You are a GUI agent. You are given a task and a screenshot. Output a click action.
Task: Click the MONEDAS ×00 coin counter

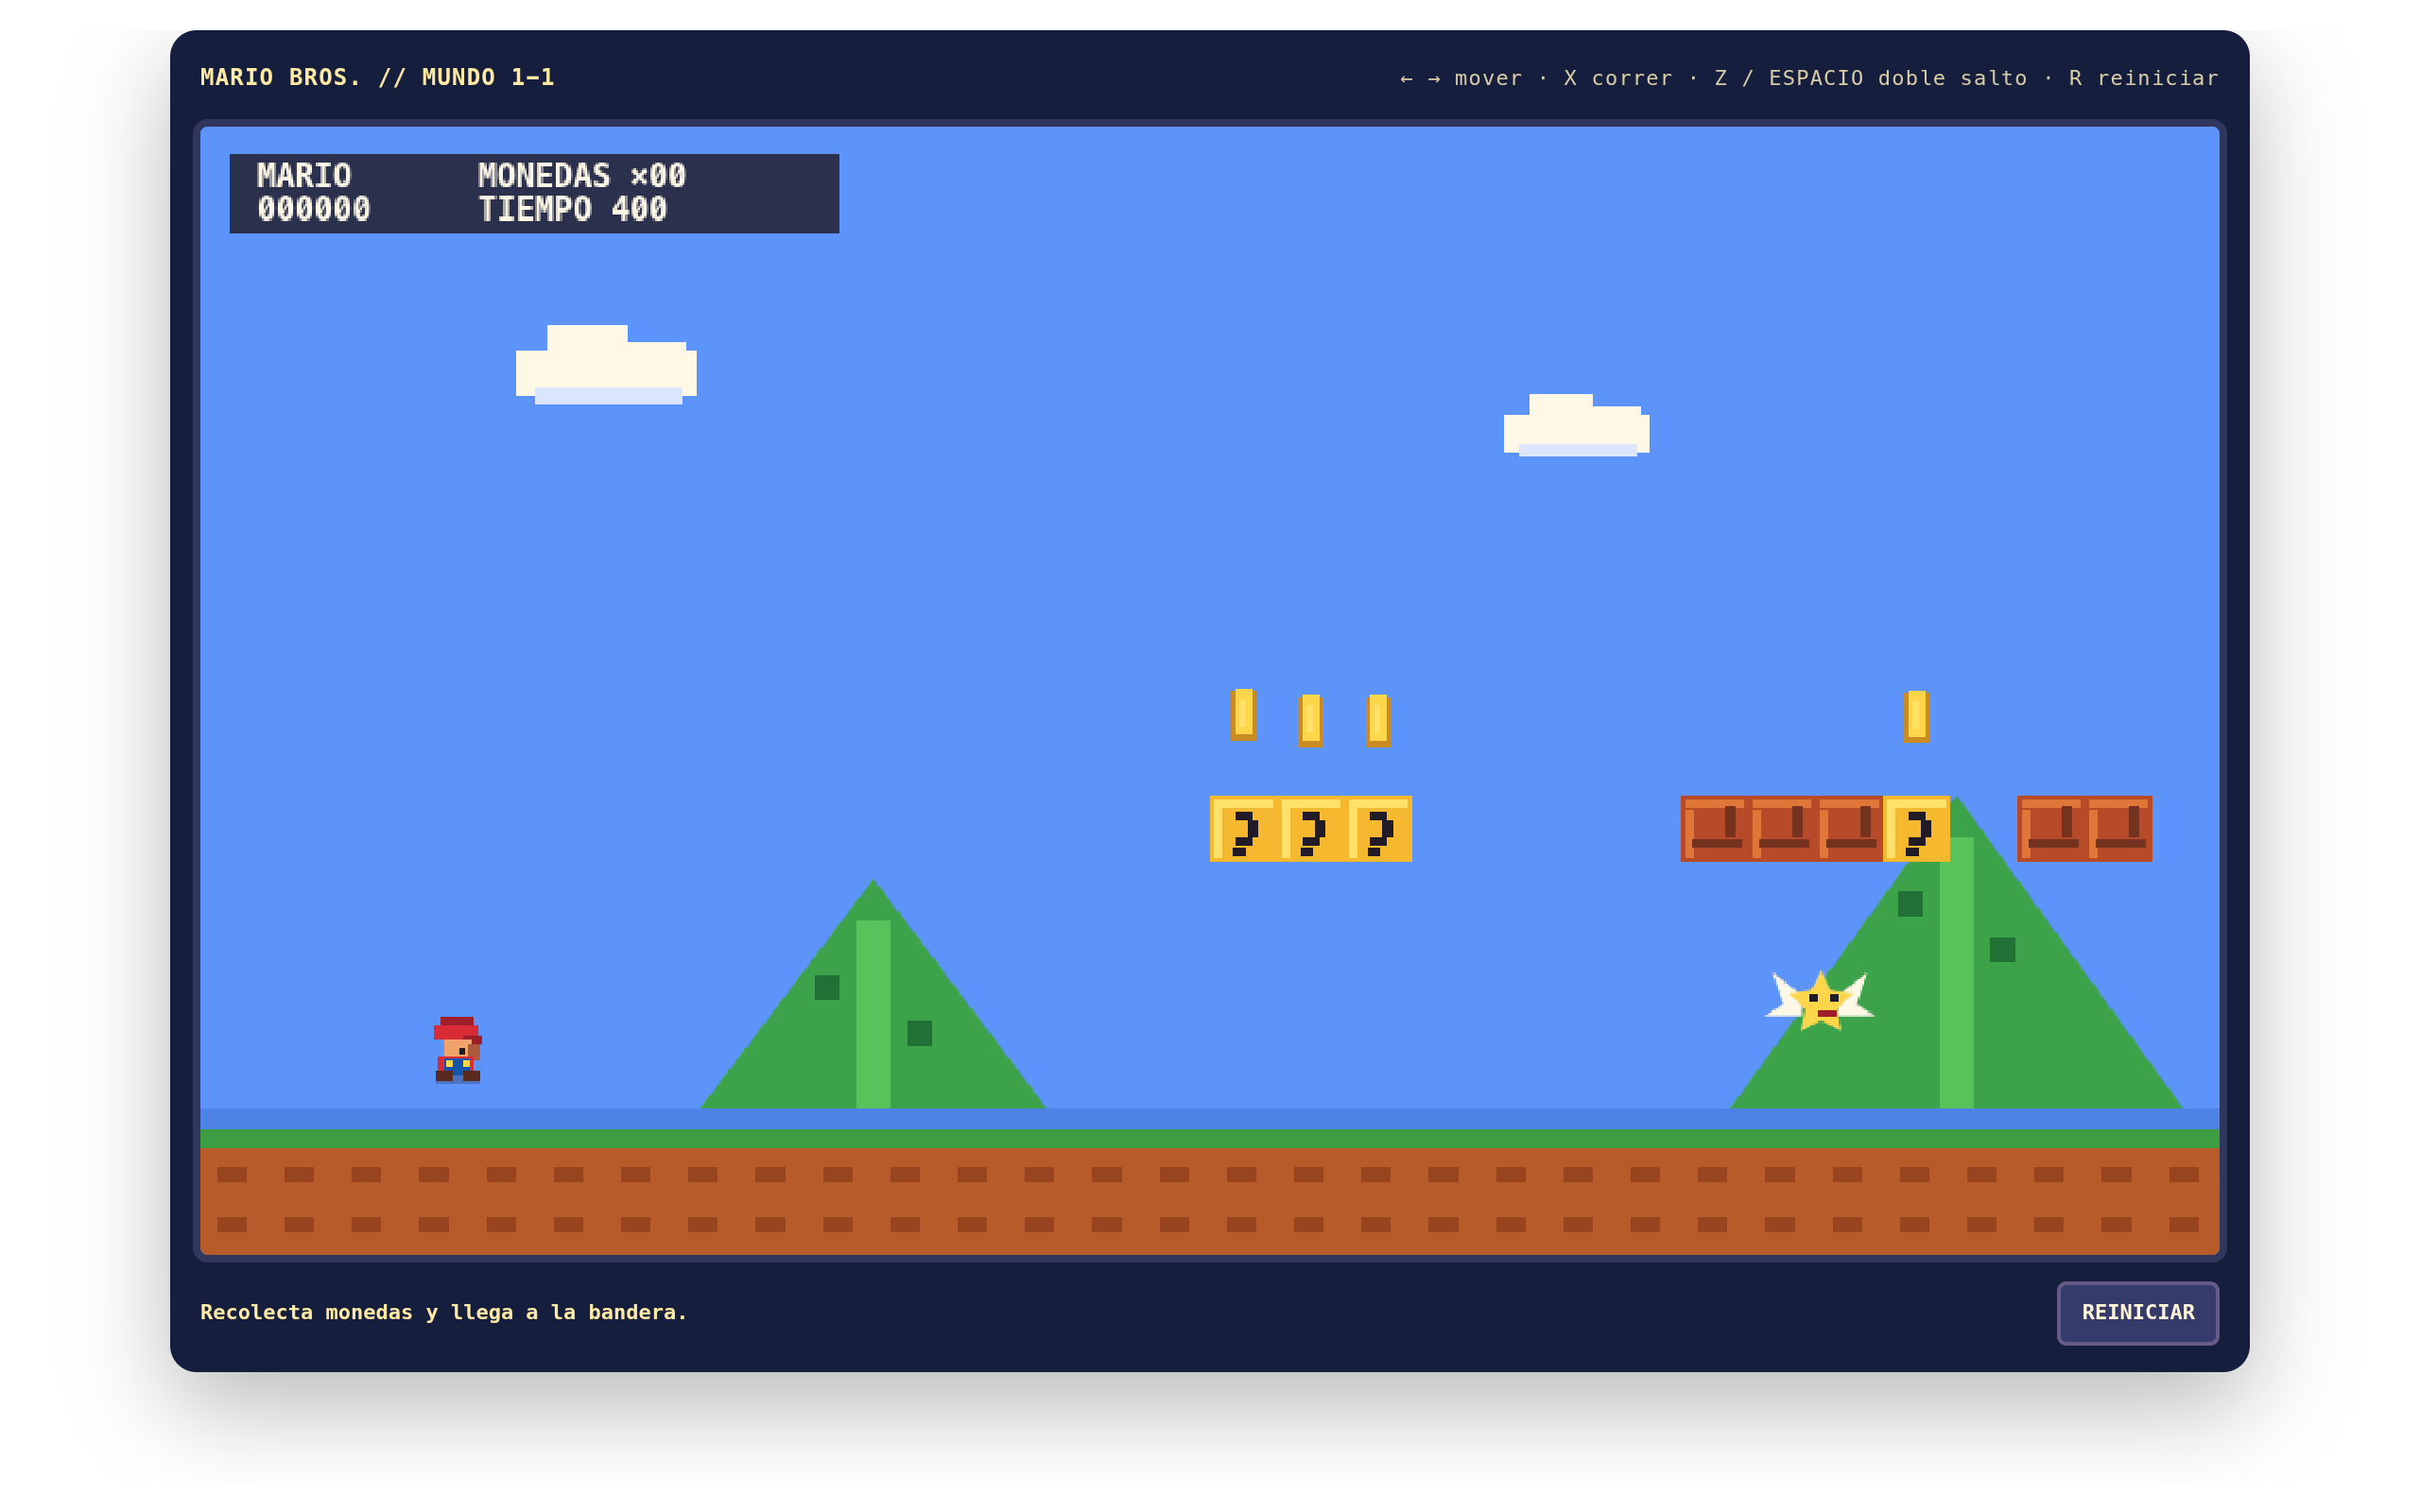click(x=581, y=176)
